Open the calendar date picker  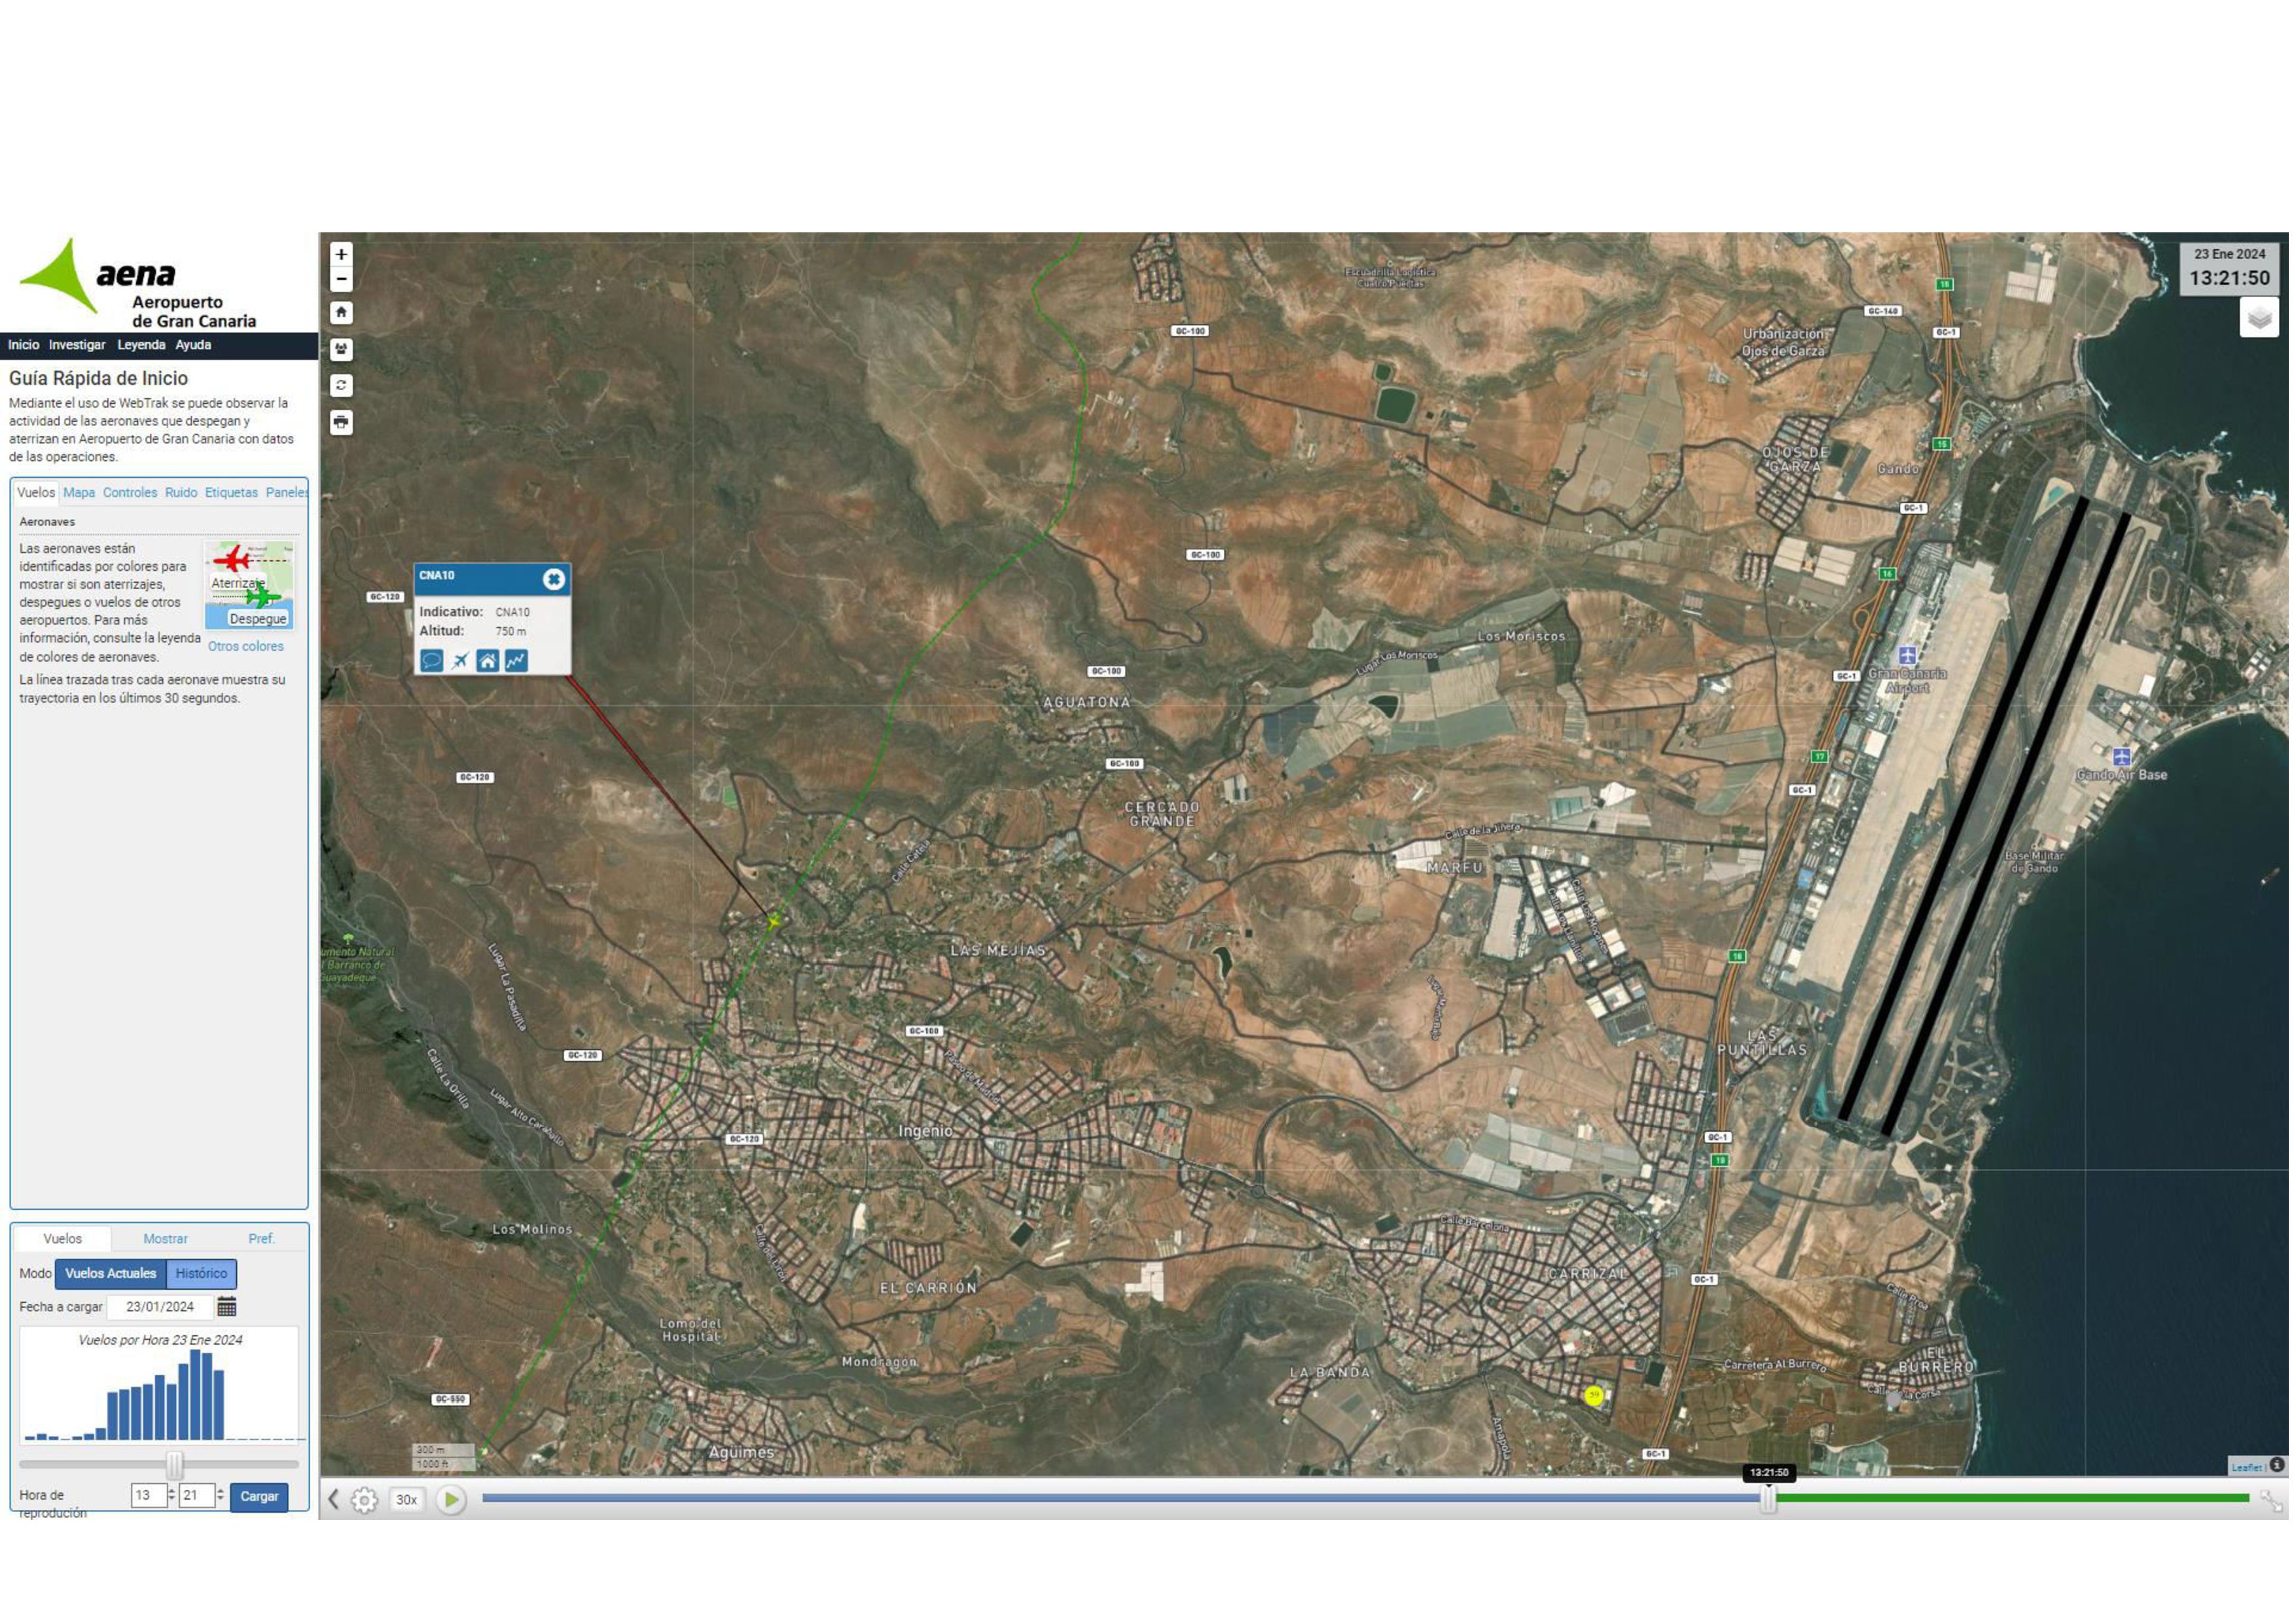tap(227, 1308)
